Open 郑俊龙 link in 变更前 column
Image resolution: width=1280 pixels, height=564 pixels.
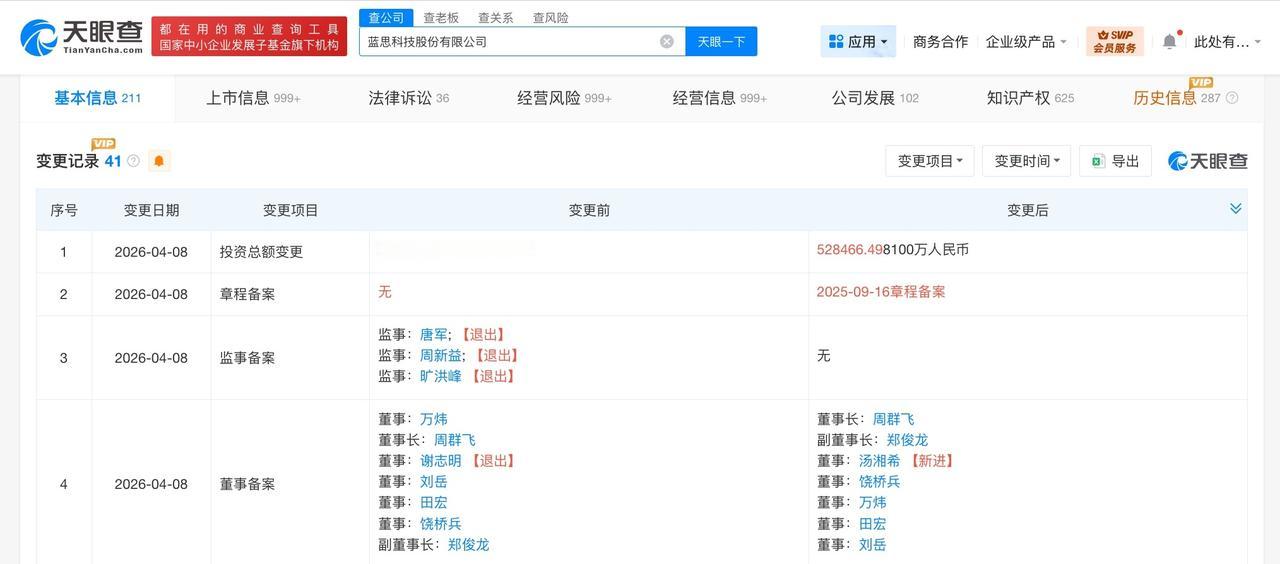point(469,545)
